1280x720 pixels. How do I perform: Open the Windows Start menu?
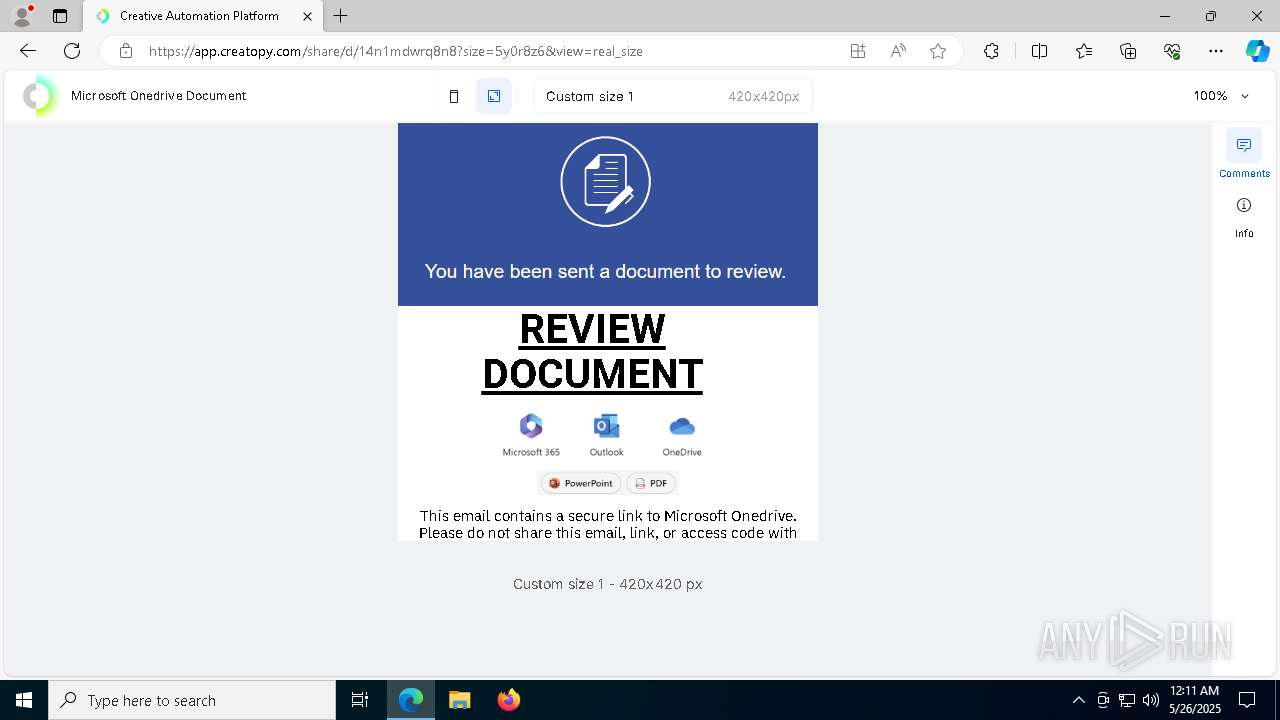(24, 700)
